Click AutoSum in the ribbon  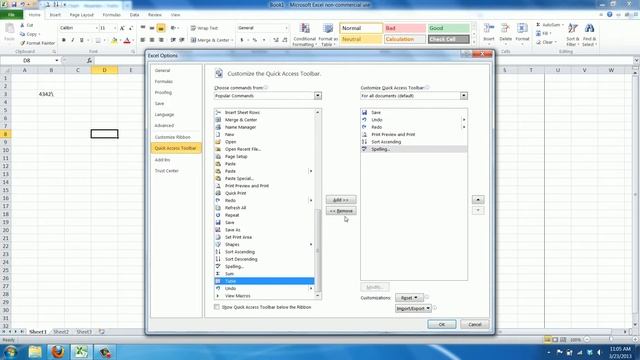tap(549, 24)
